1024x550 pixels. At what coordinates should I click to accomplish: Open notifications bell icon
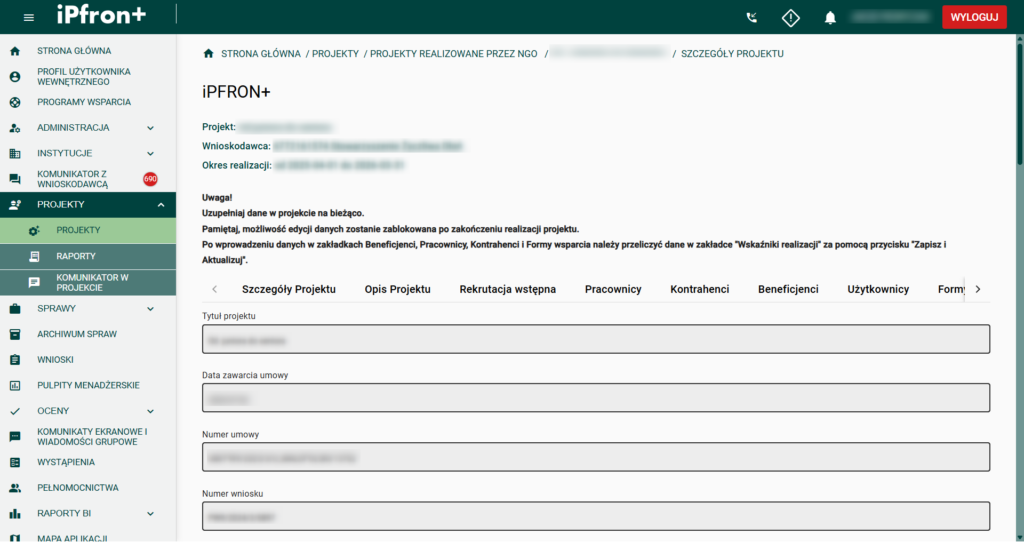tap(830, 18)
